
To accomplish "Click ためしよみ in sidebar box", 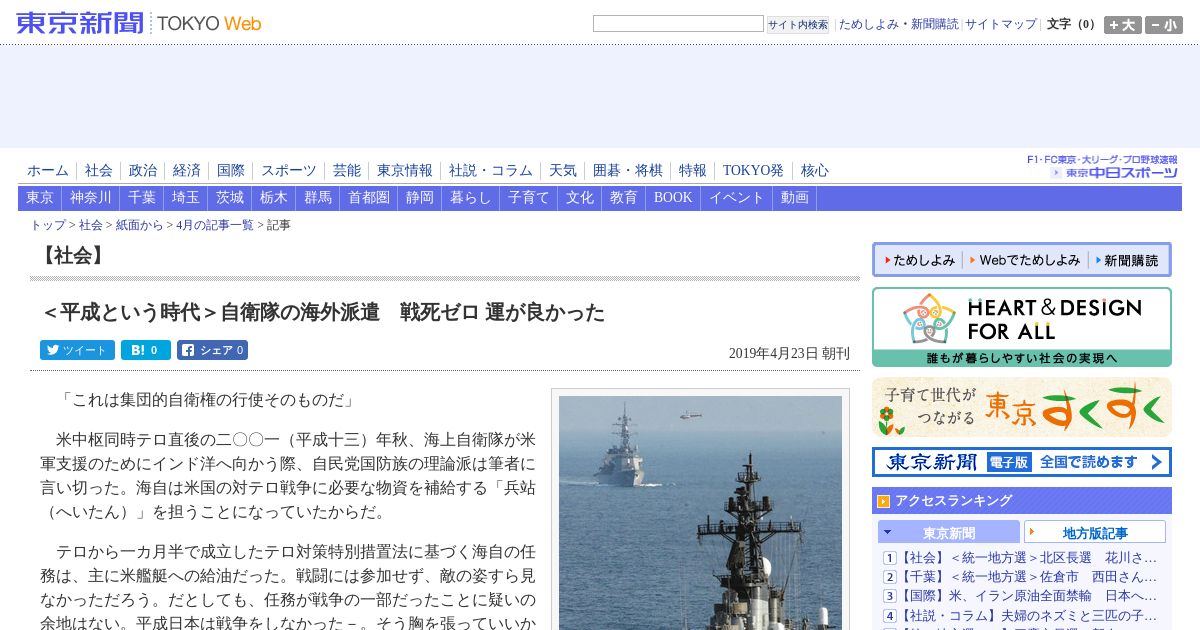I will coord(918,260).
